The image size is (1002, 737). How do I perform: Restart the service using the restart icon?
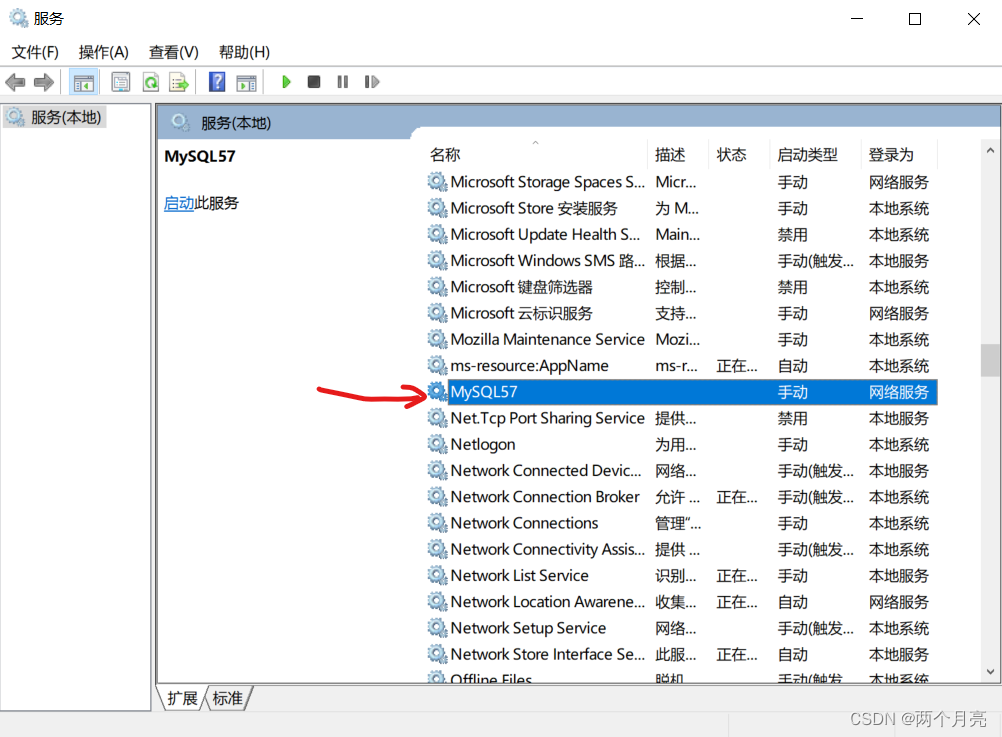coord(372,82)
